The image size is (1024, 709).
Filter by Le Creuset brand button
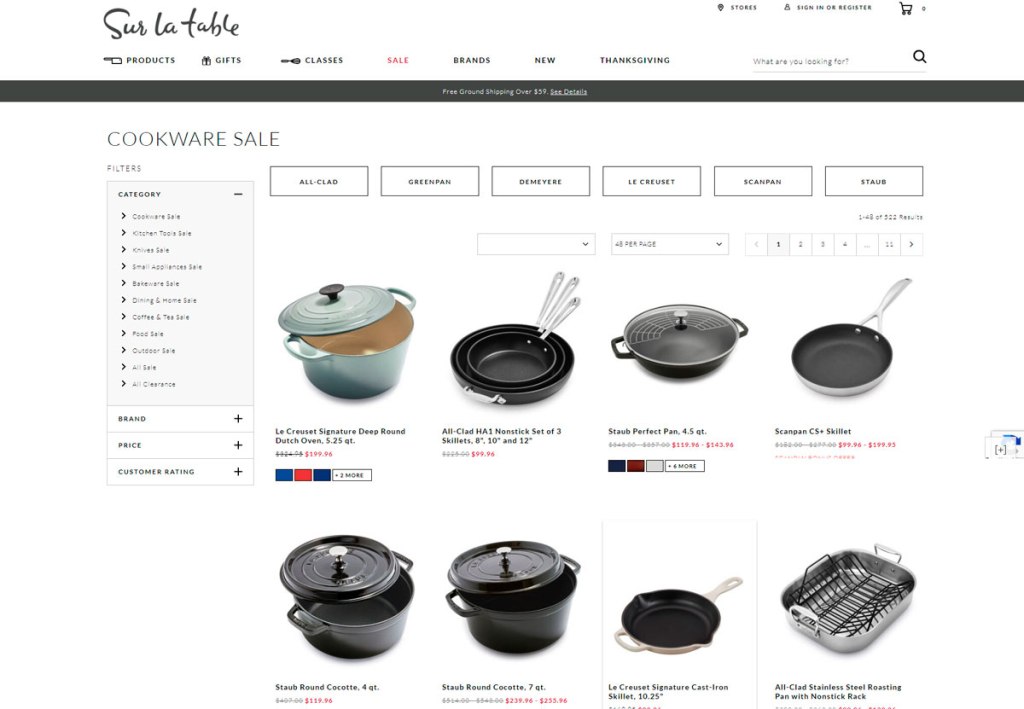(651, 181)
